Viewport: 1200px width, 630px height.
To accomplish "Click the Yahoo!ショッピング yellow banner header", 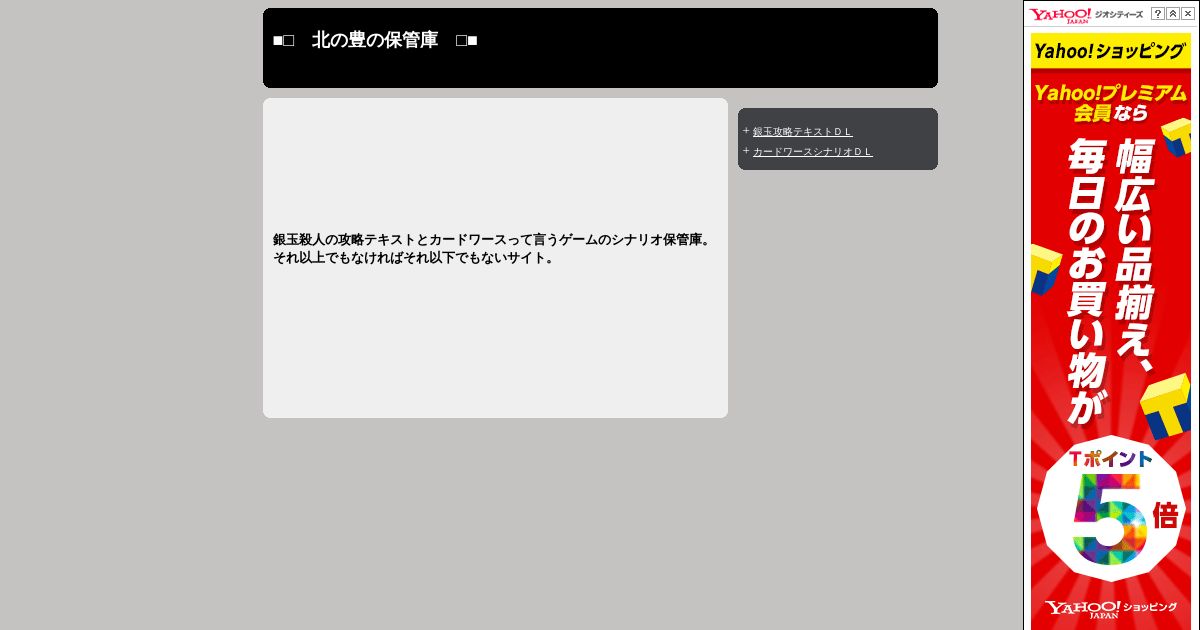I will point(1111,51).
